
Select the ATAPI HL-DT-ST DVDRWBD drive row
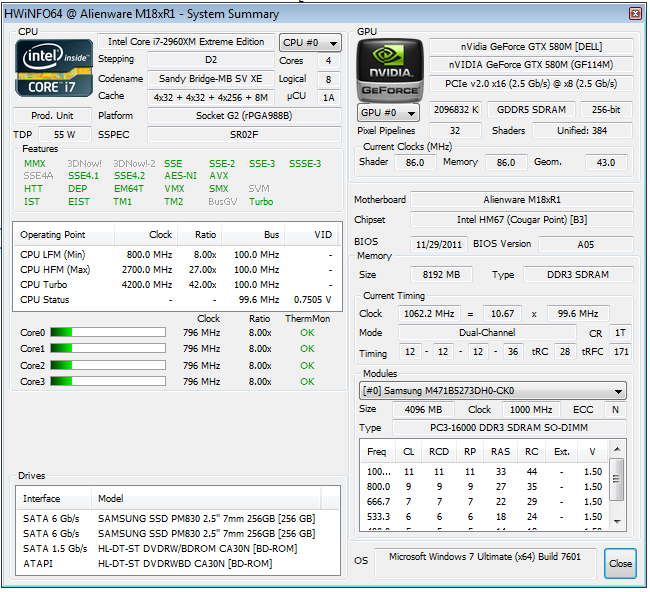178,564
